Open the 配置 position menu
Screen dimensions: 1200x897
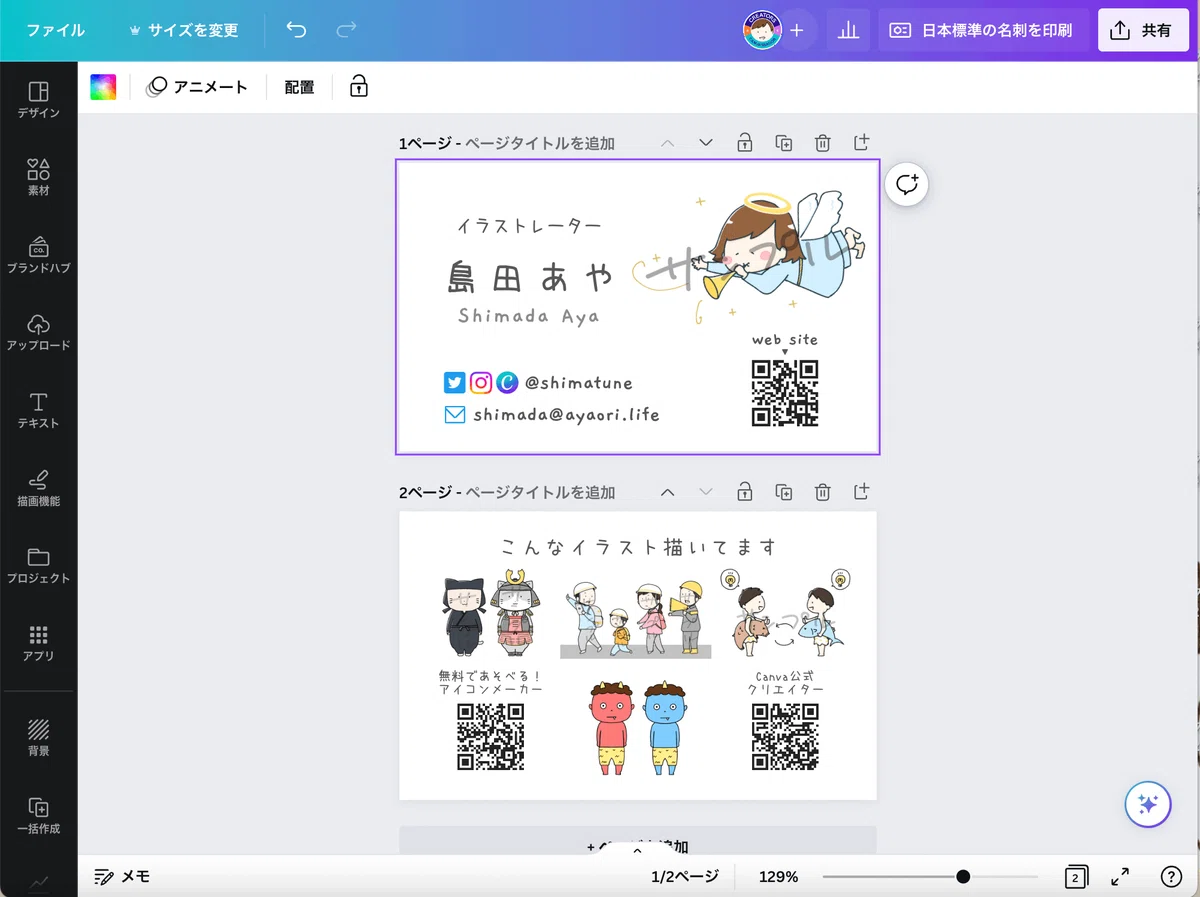[x=299, y=87]
